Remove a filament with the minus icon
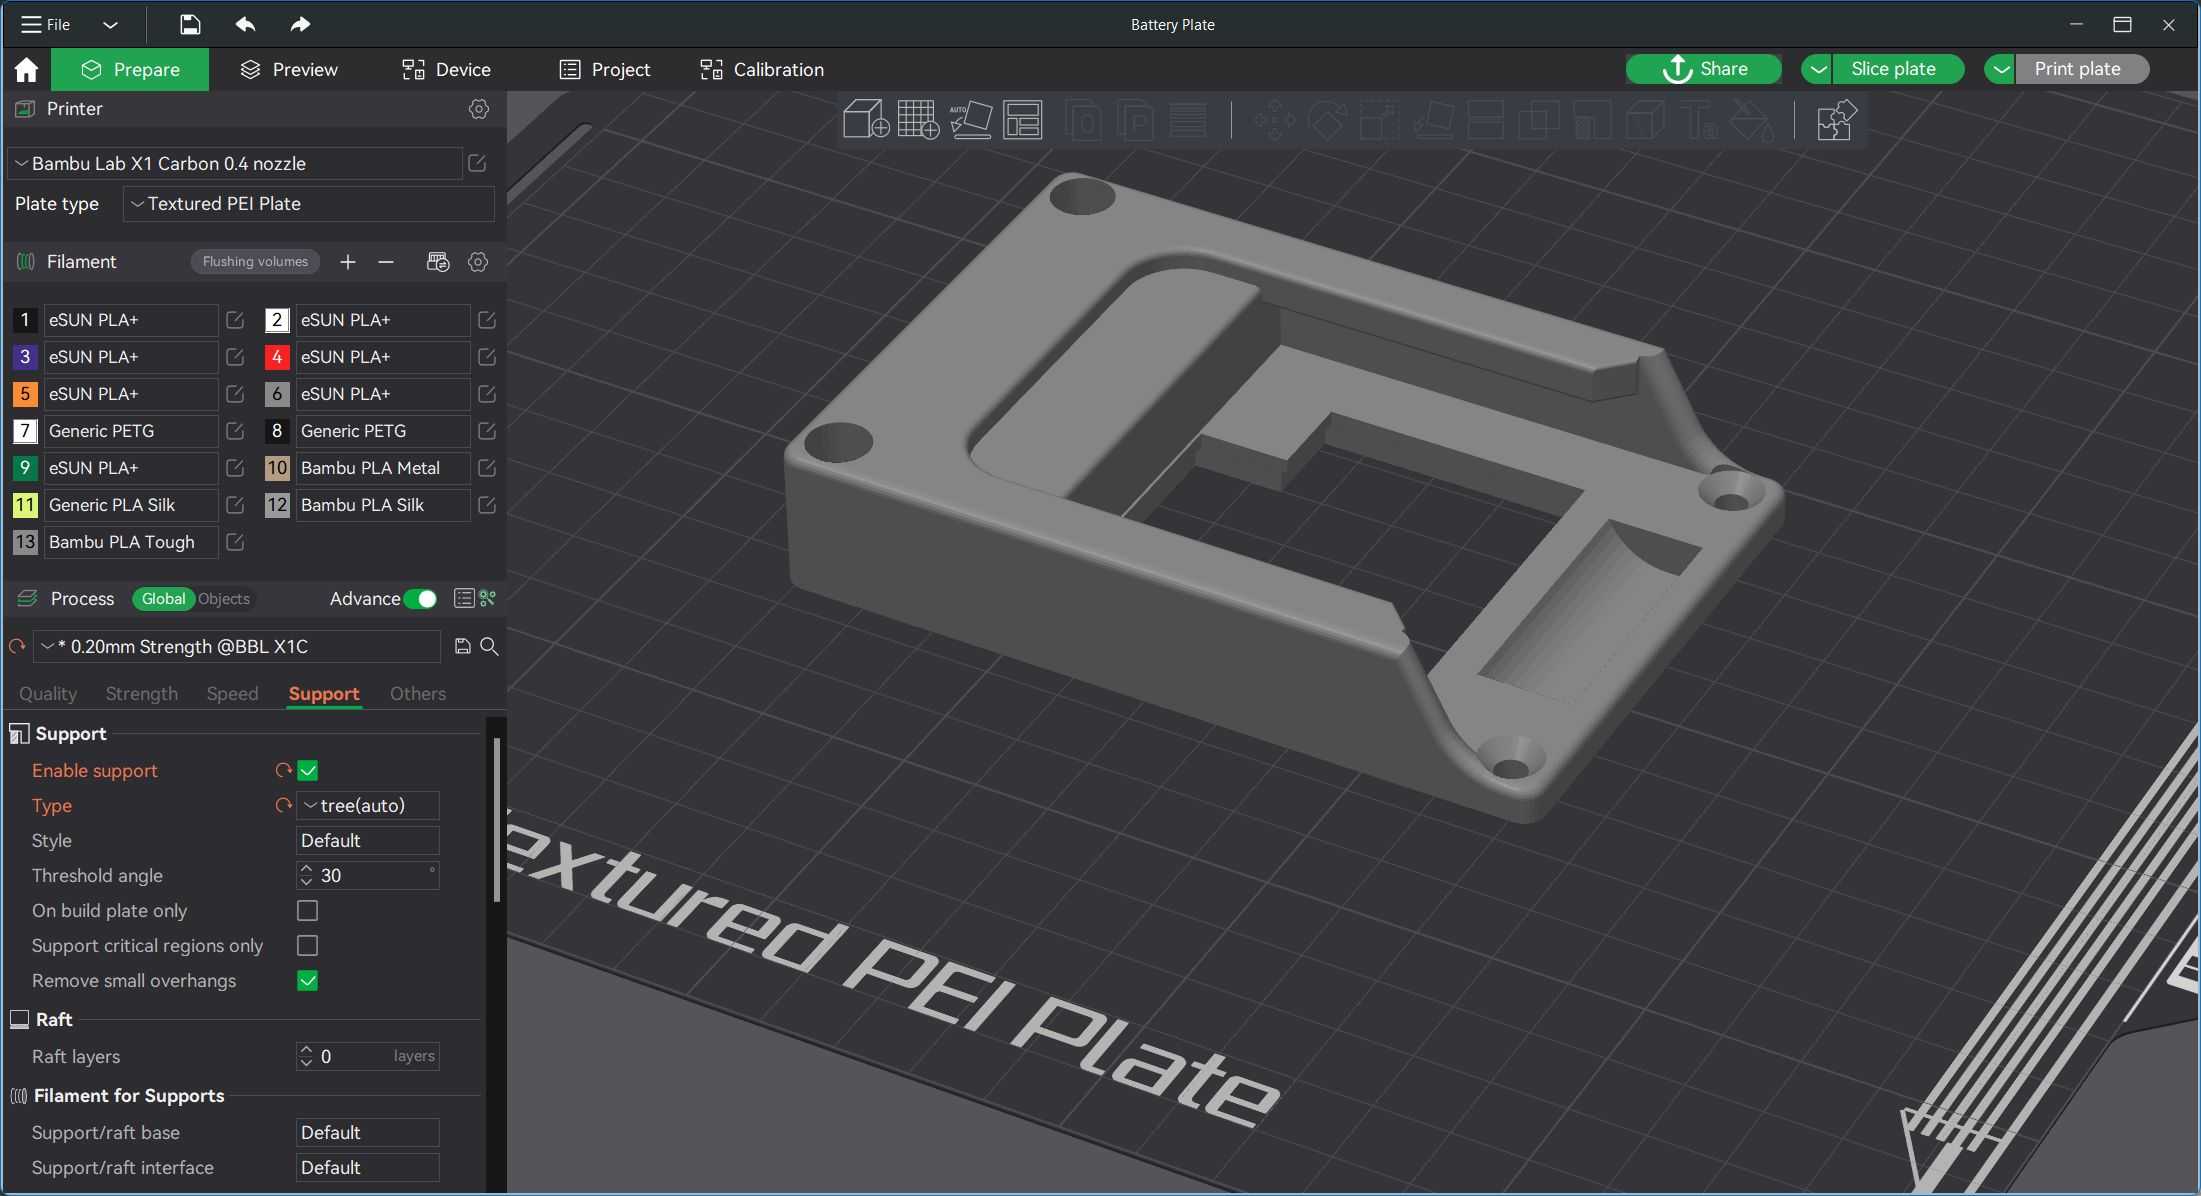2201x1196 pixels. [x=386, y=262]
